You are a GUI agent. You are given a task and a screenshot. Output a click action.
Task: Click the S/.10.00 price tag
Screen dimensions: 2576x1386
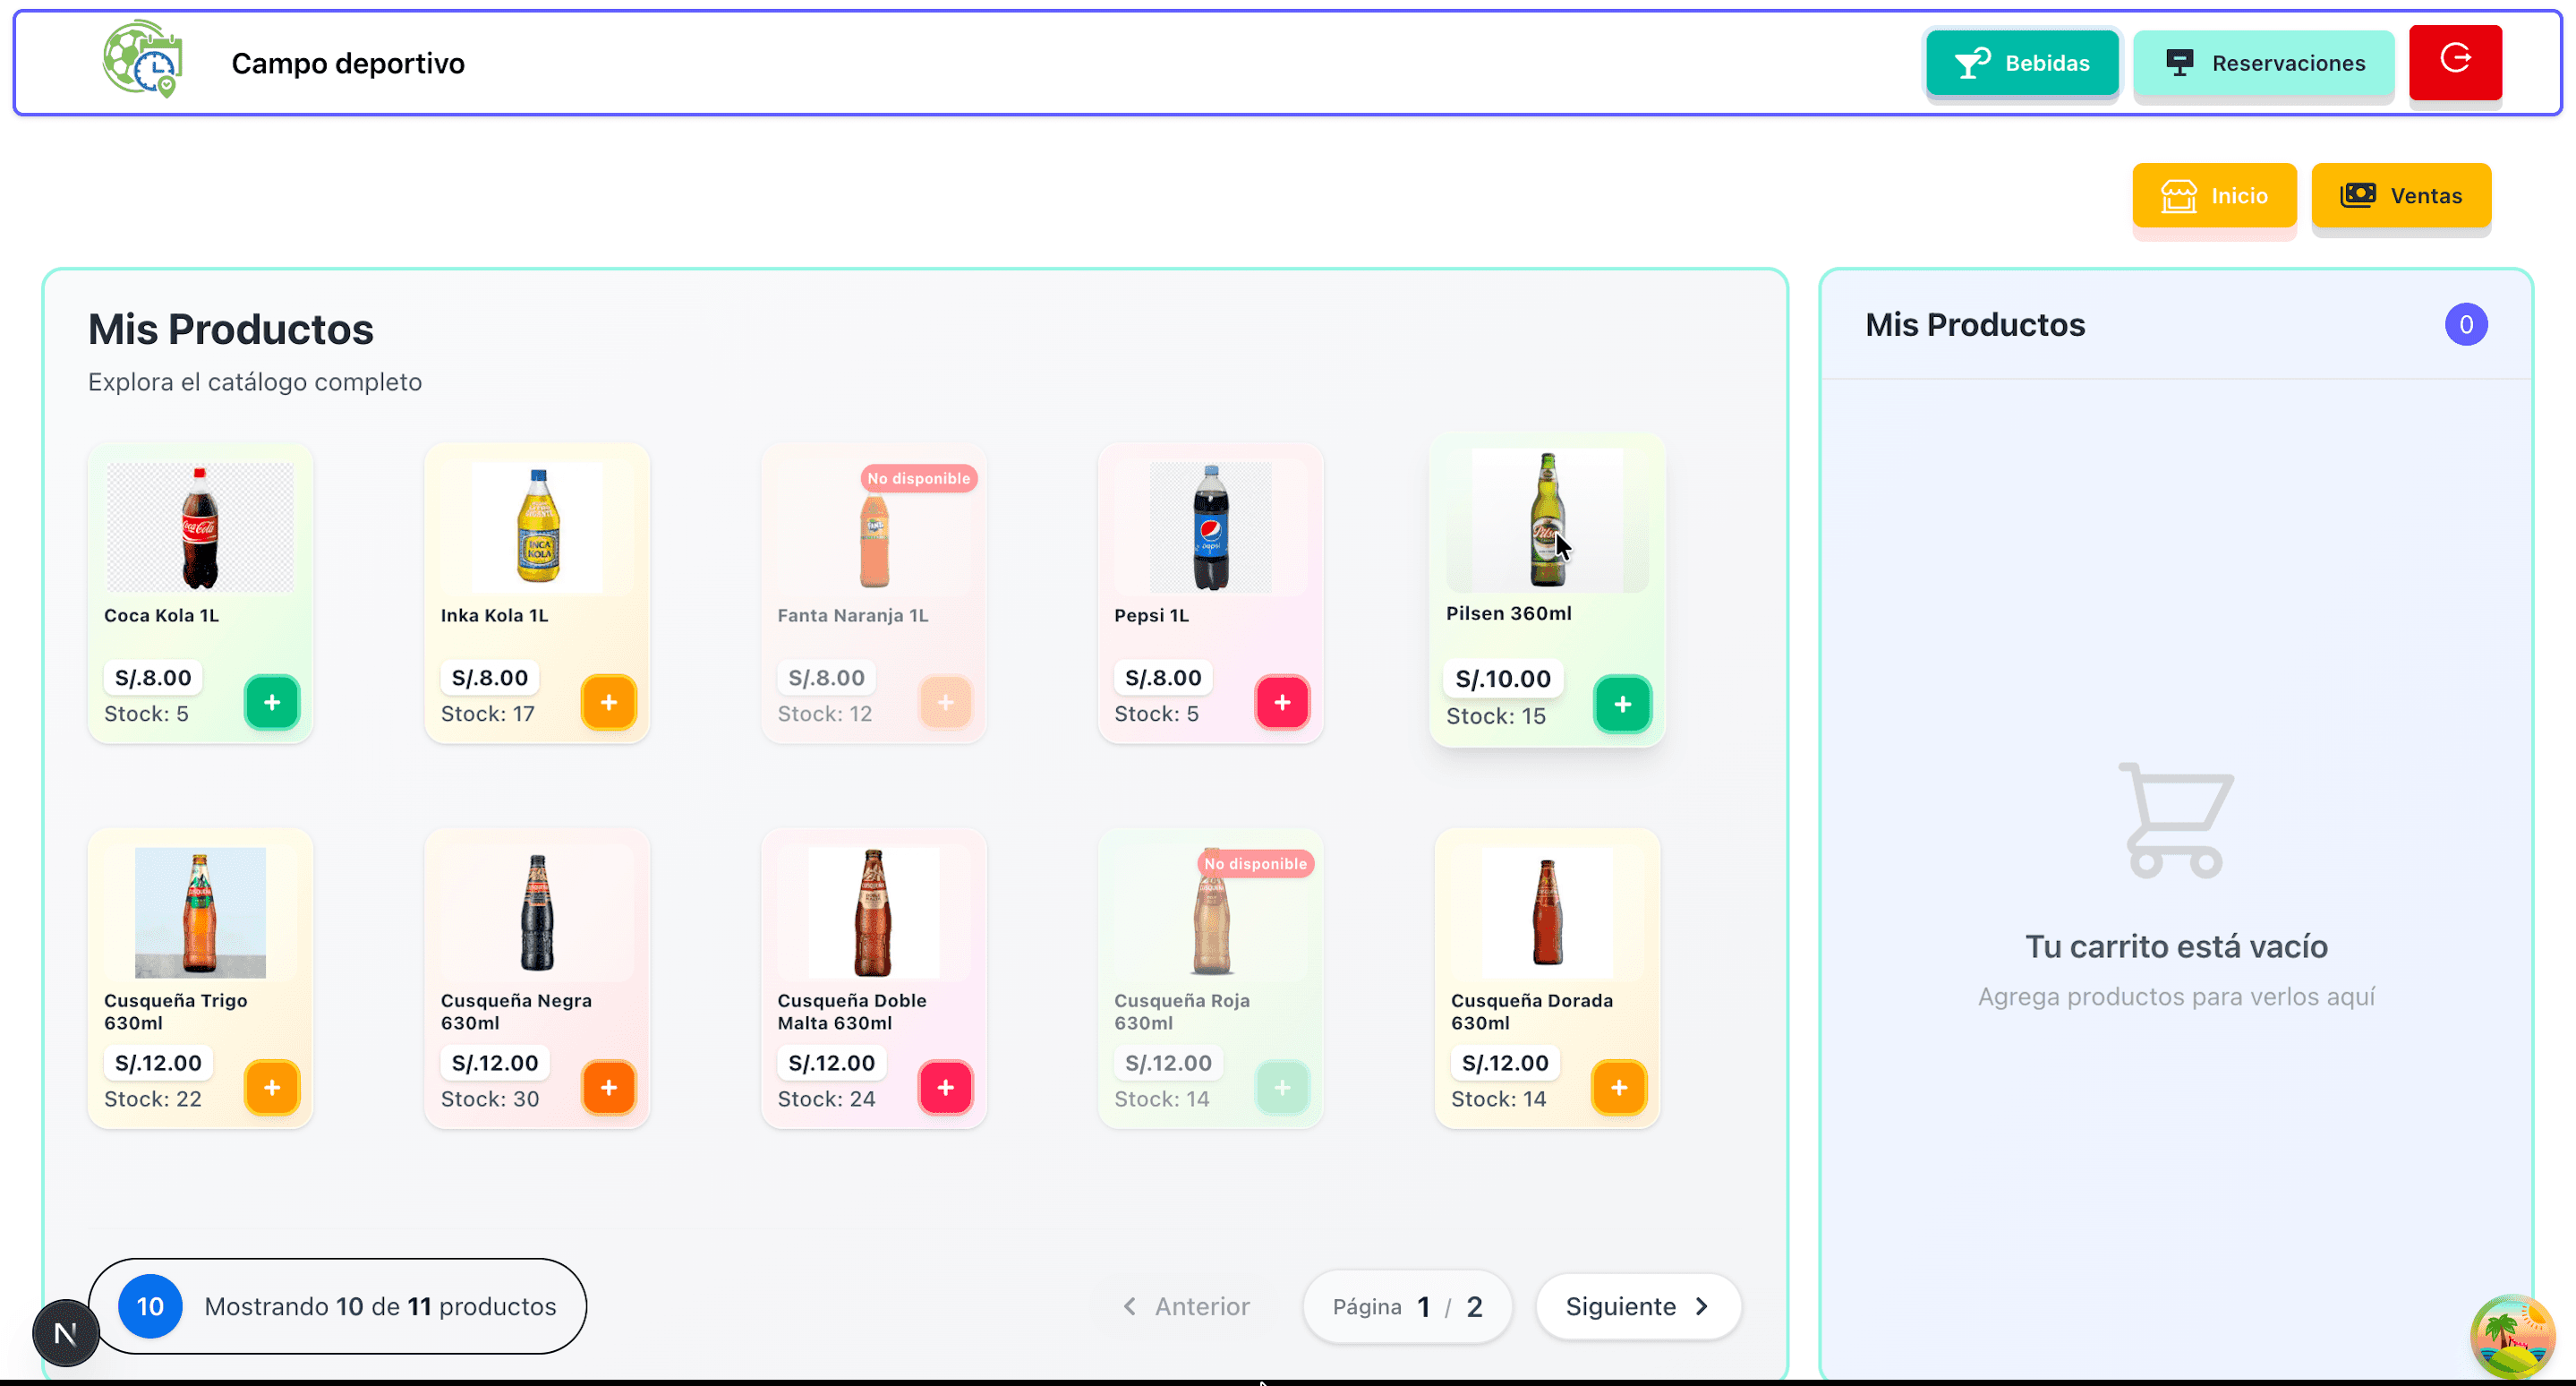click(x=1503, y=679)
